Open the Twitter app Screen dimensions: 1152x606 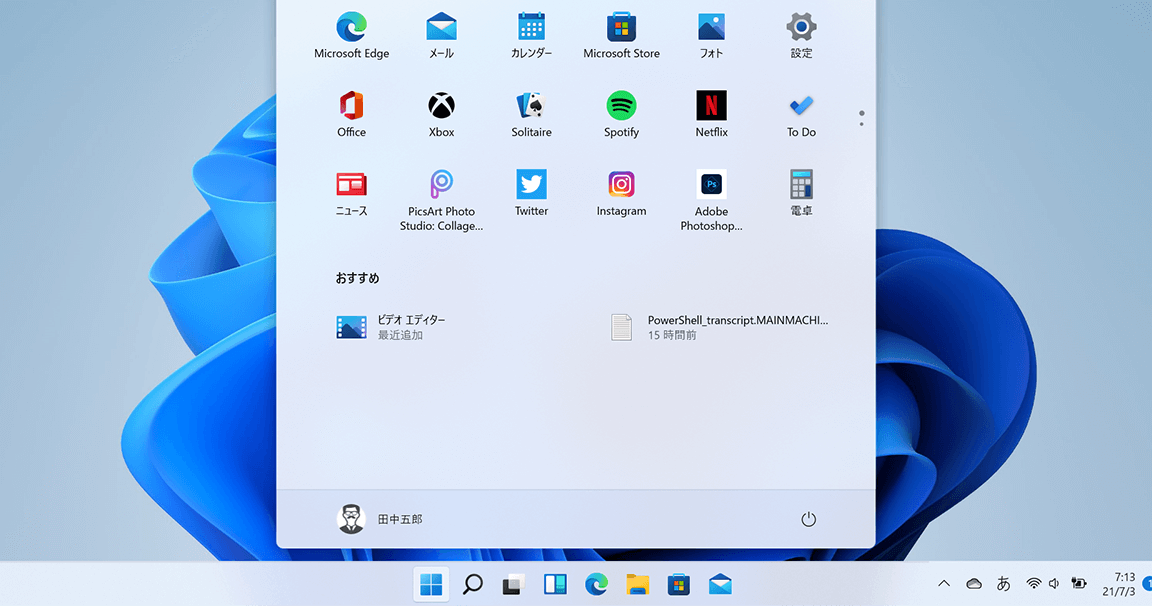(x=531, y=194)
